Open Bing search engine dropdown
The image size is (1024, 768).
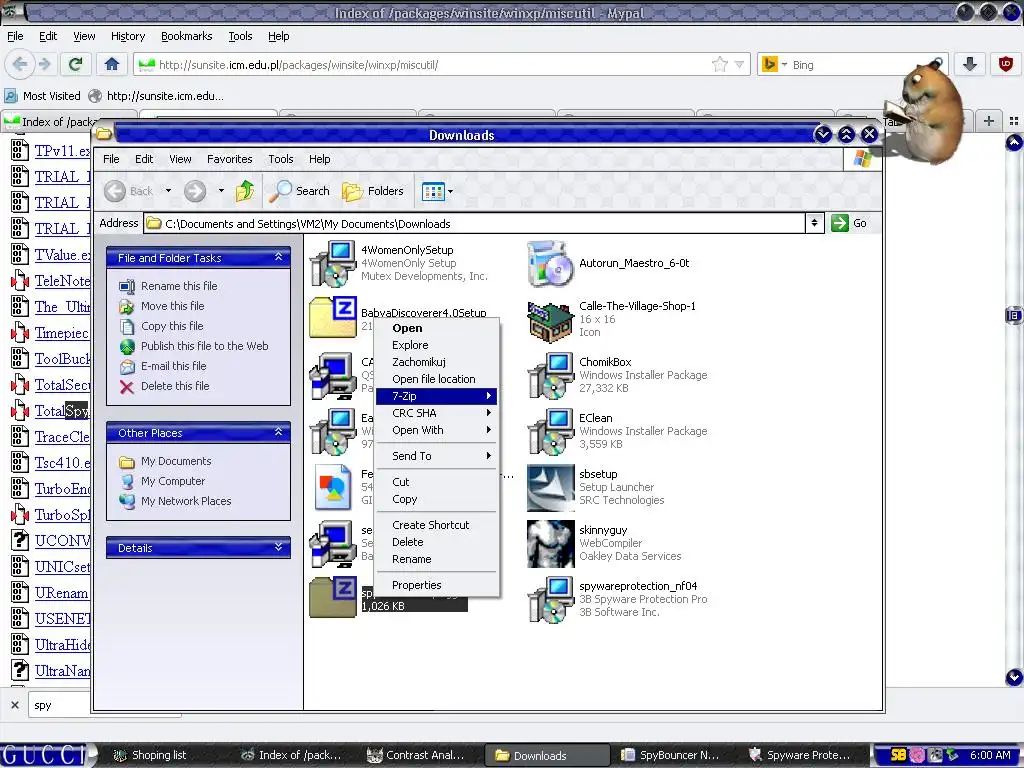coord(784,65)
